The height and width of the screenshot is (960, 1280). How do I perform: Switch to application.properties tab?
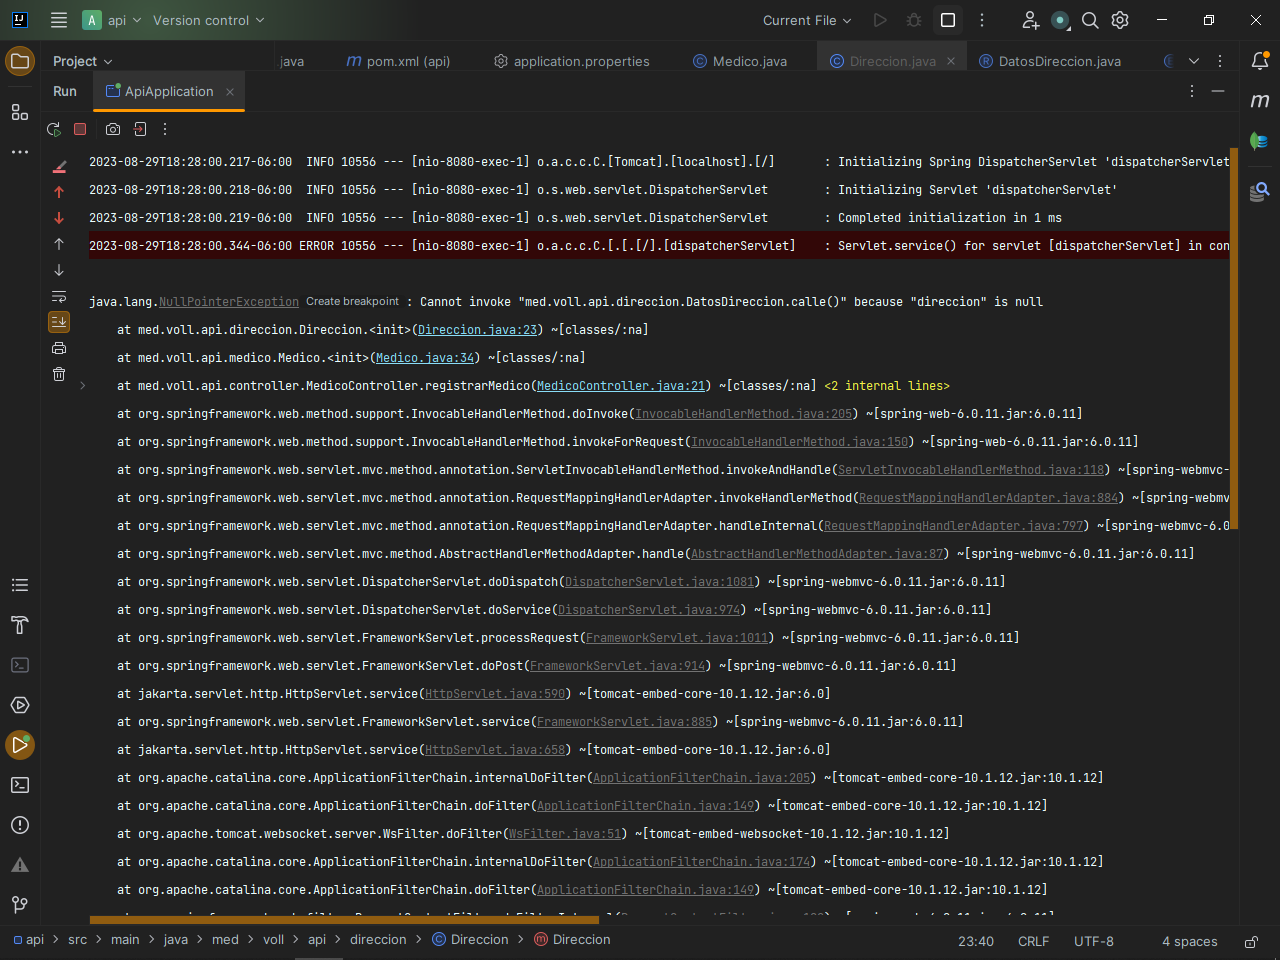tap(572, 61)
